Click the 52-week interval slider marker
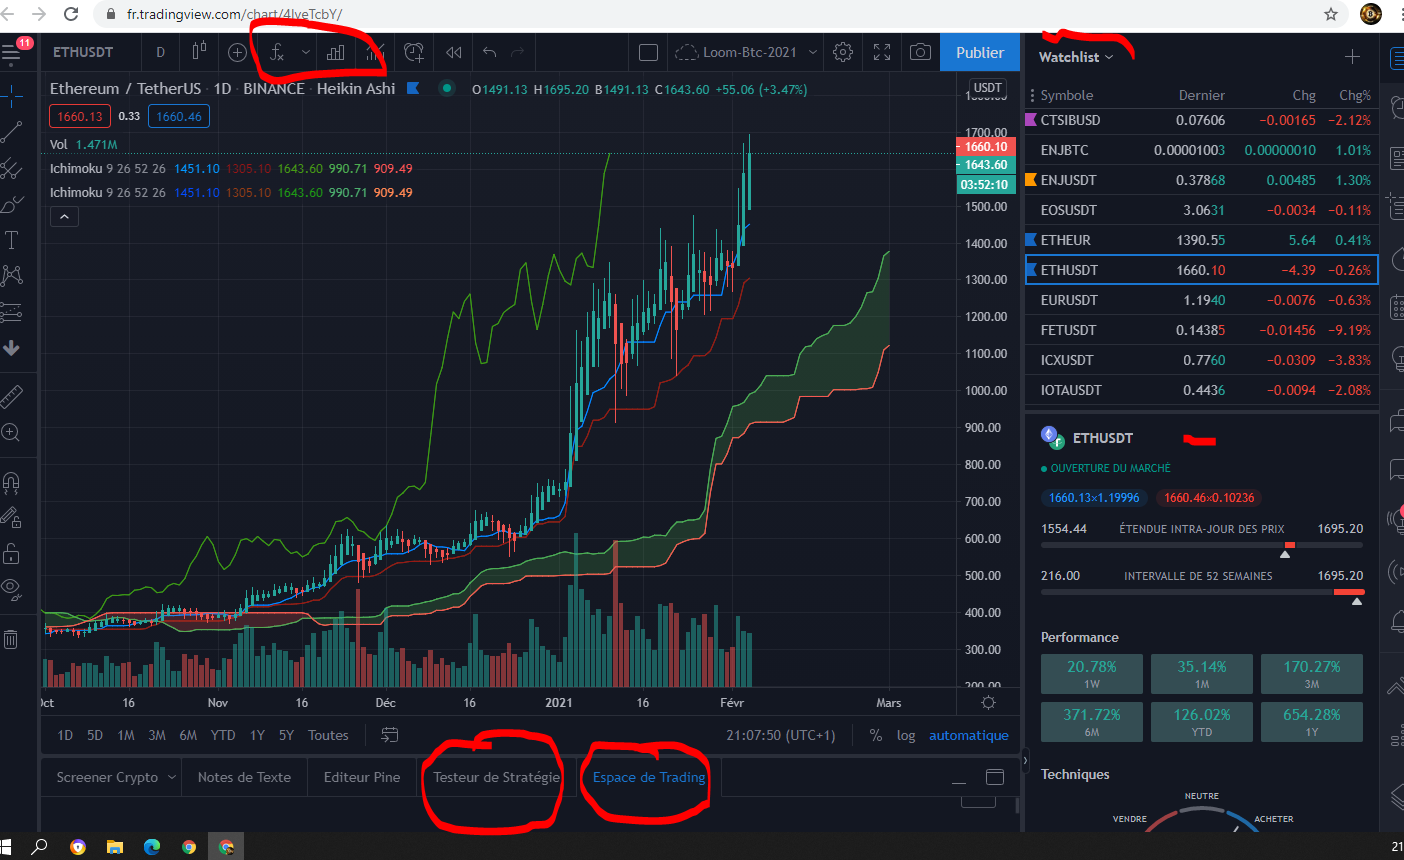The height and width of the screenshot is (860, 1404). coord(1356,599)
